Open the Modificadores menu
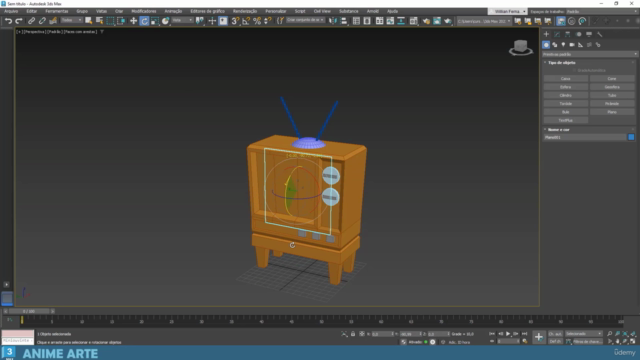Viewport: 640px width, 360px height. point(144,11)
